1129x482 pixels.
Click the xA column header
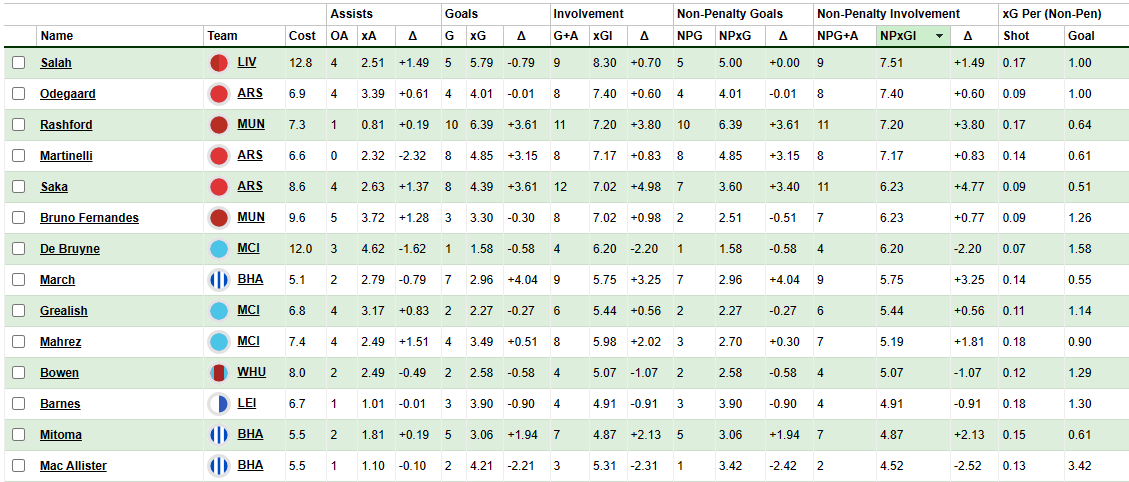(x=368, y=36)
